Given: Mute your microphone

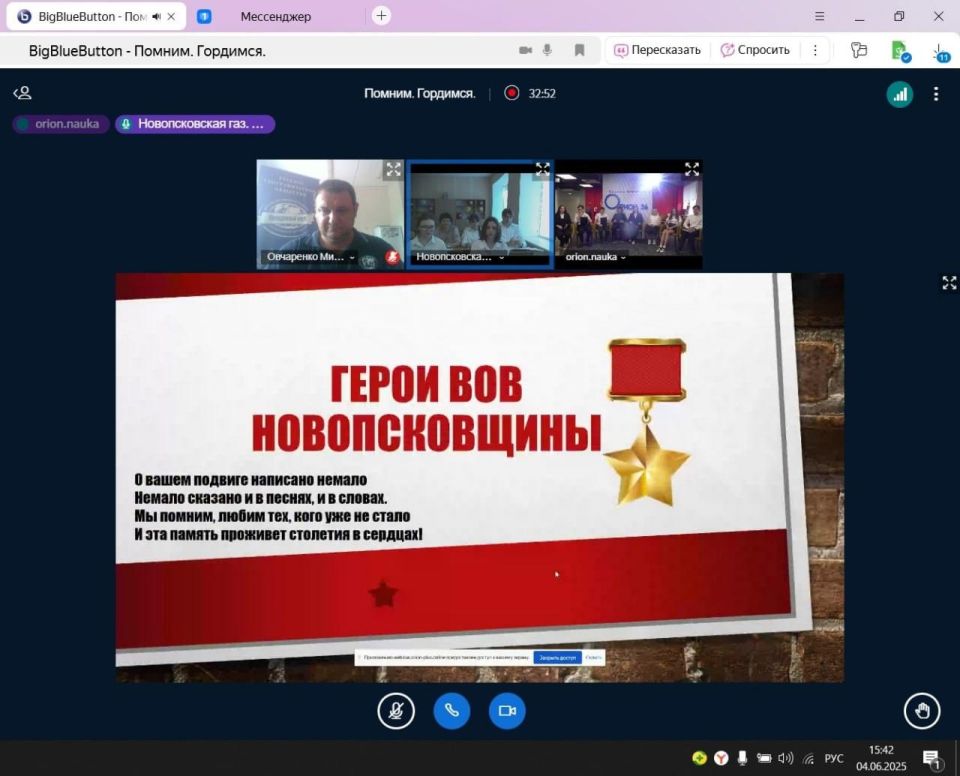Looking at the screenshot, I should pyautogui.click(x=395, y=711).
